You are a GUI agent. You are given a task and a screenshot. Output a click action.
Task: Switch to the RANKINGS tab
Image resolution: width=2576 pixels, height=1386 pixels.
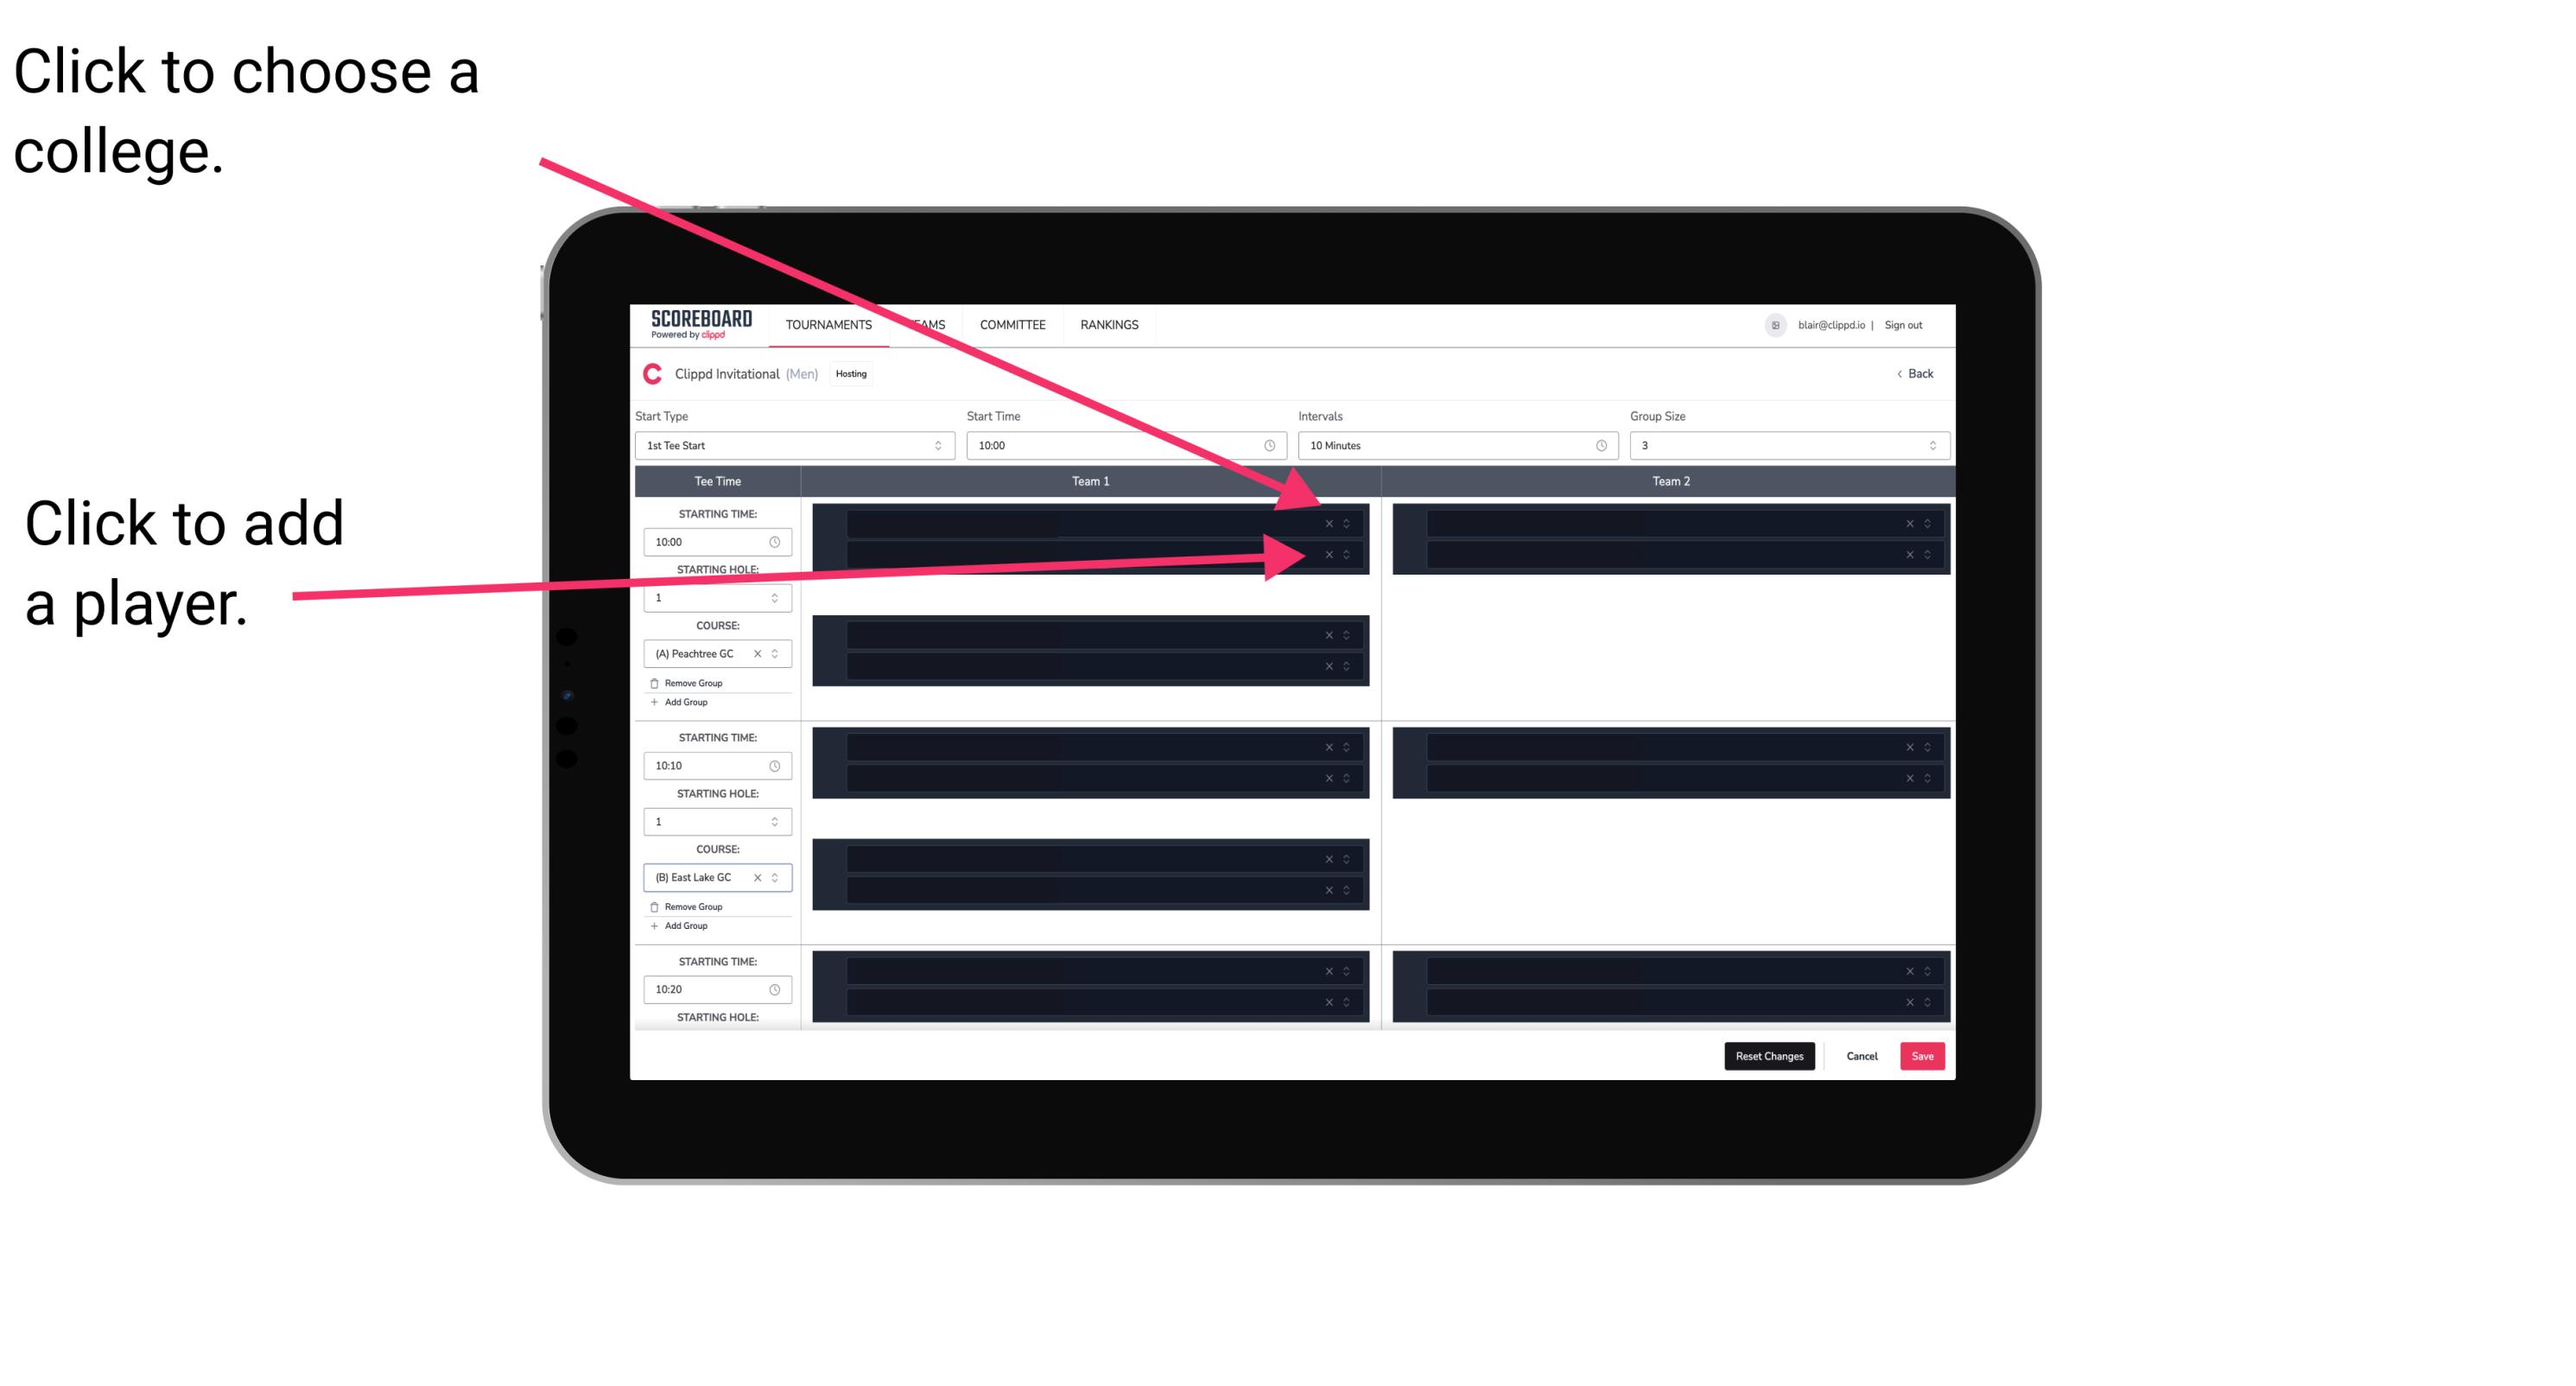1111,326
